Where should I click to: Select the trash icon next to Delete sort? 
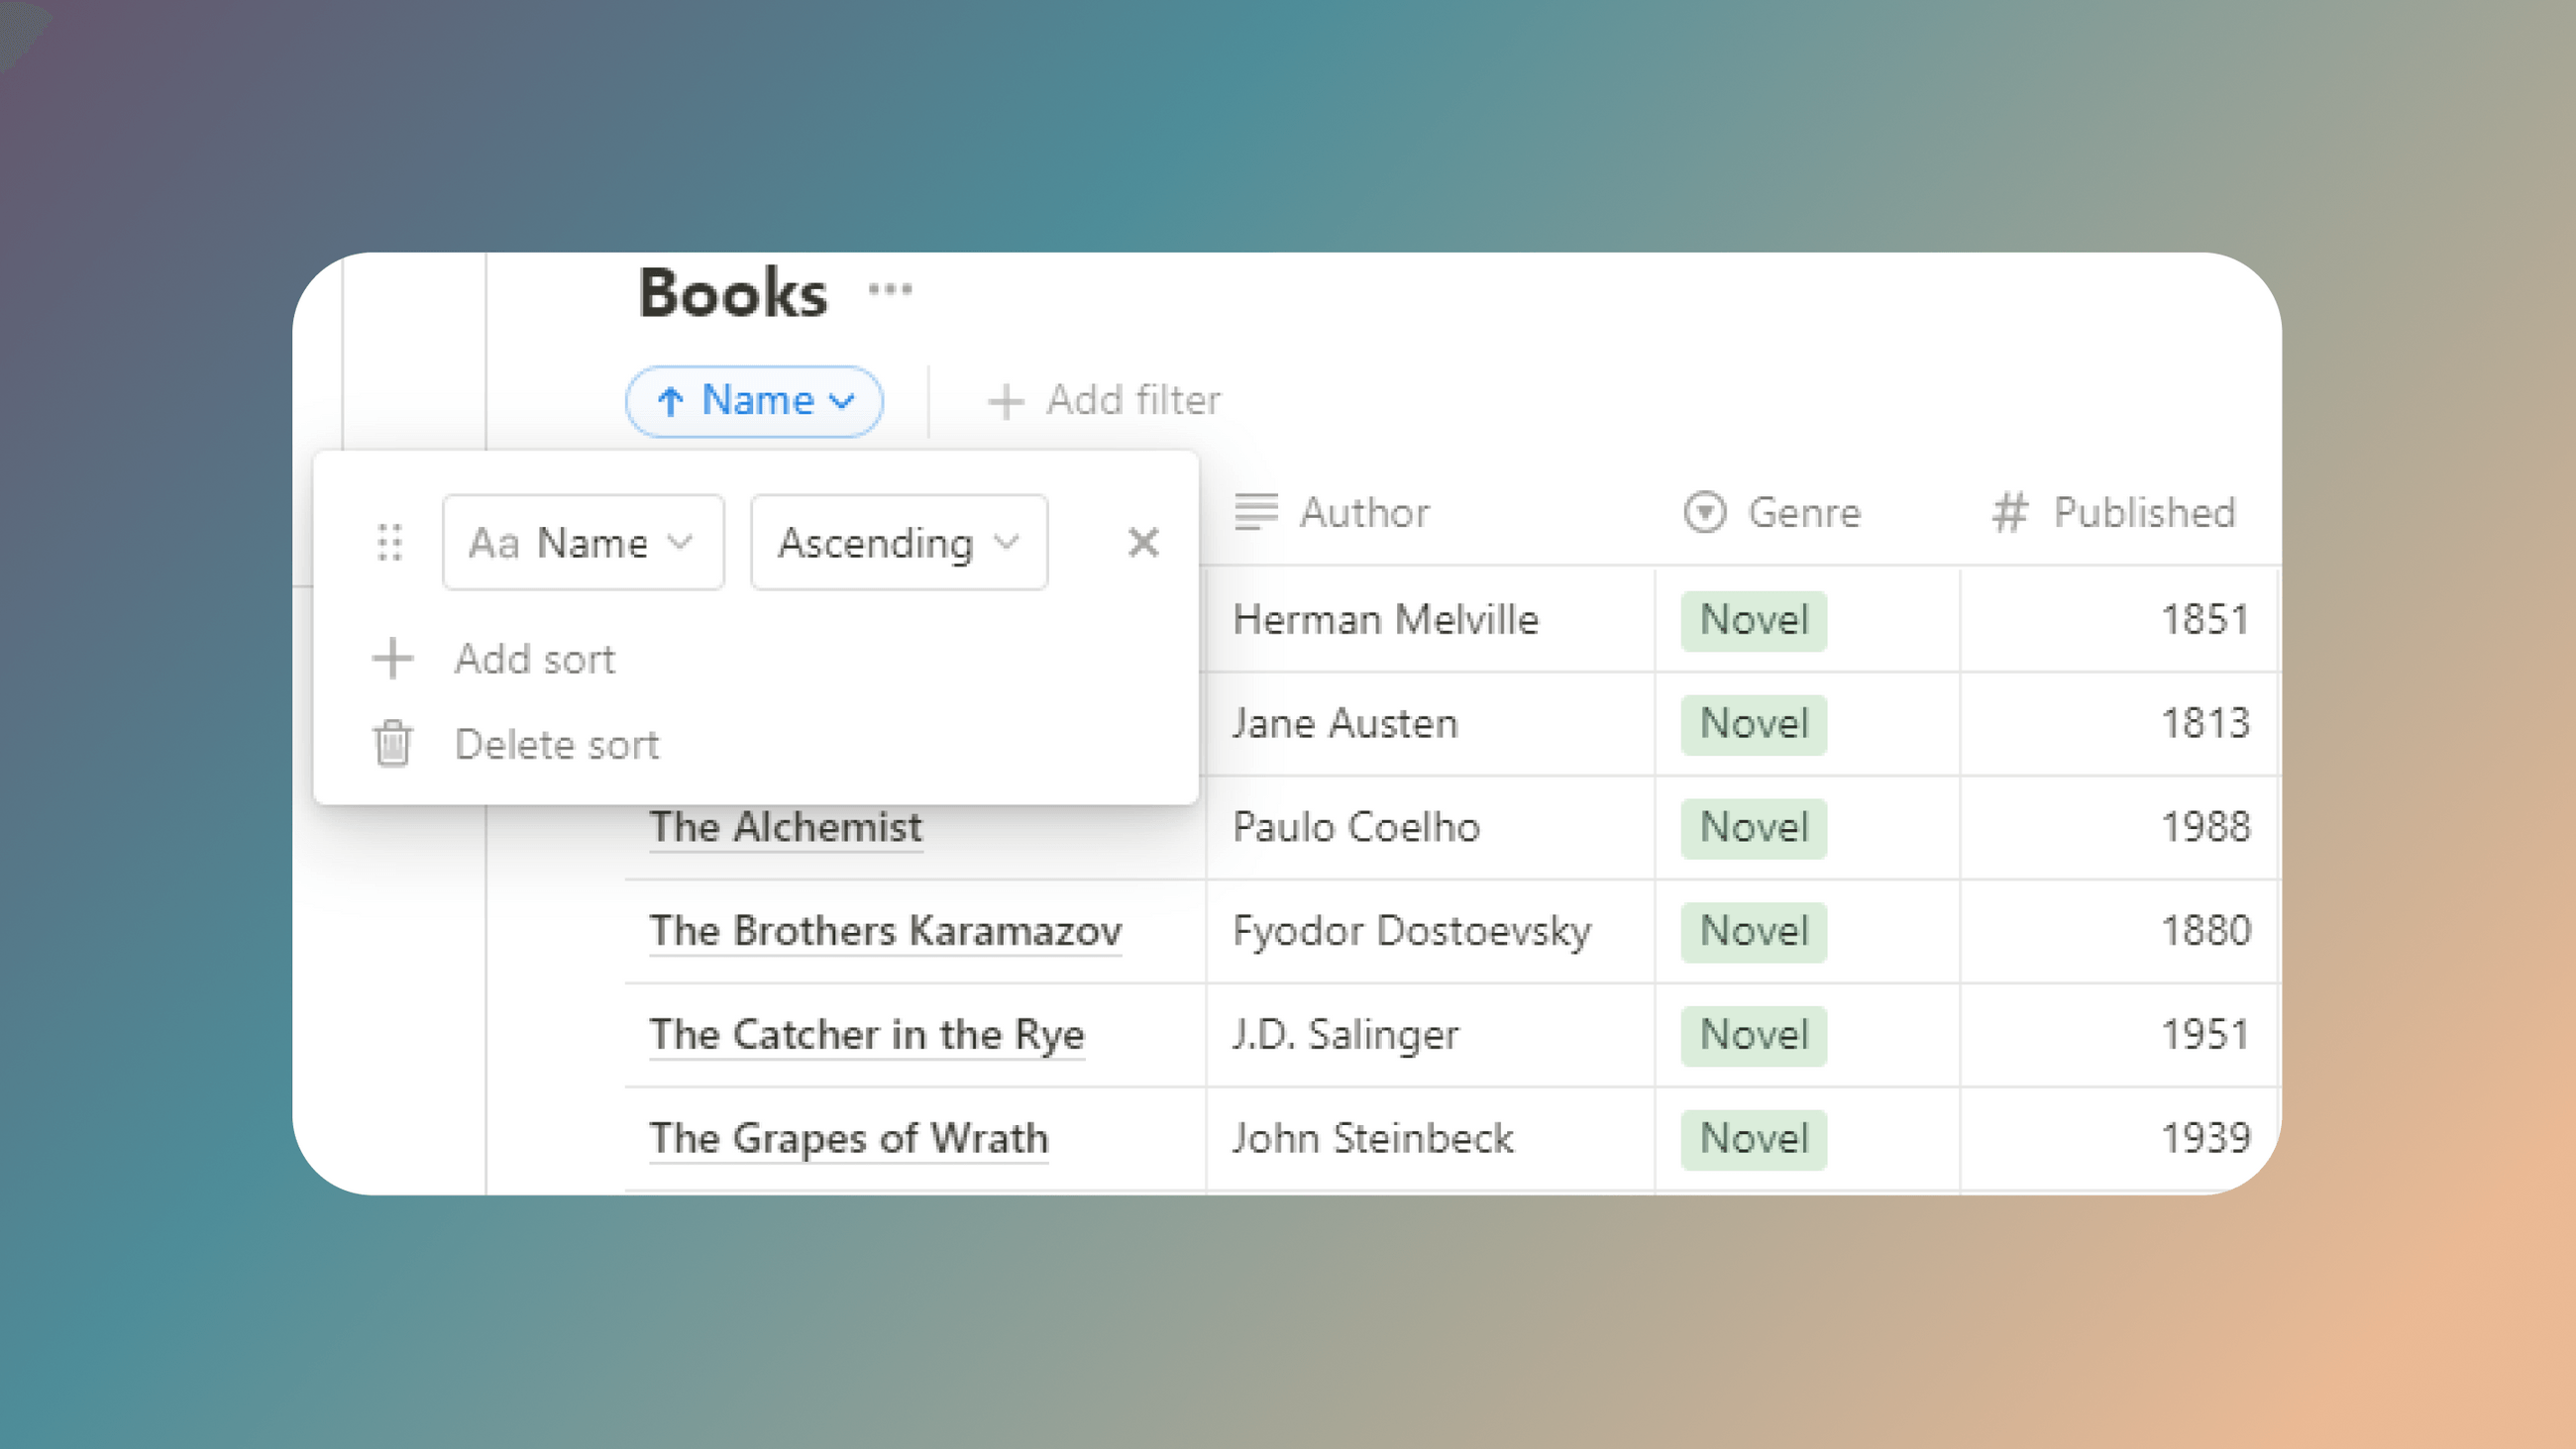(x=392, y=743)
